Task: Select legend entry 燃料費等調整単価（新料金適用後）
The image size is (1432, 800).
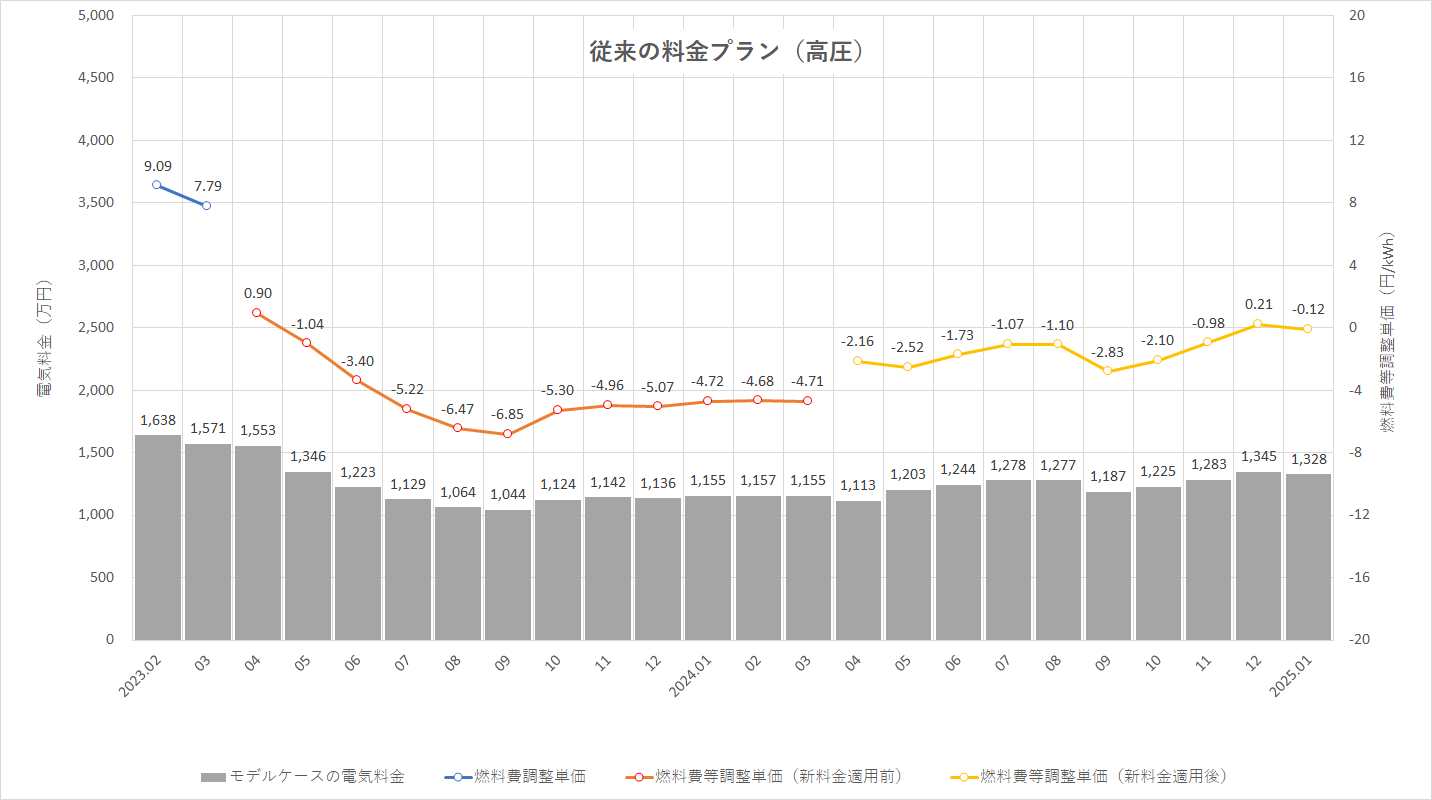Action: click(x=1088, y=776)
